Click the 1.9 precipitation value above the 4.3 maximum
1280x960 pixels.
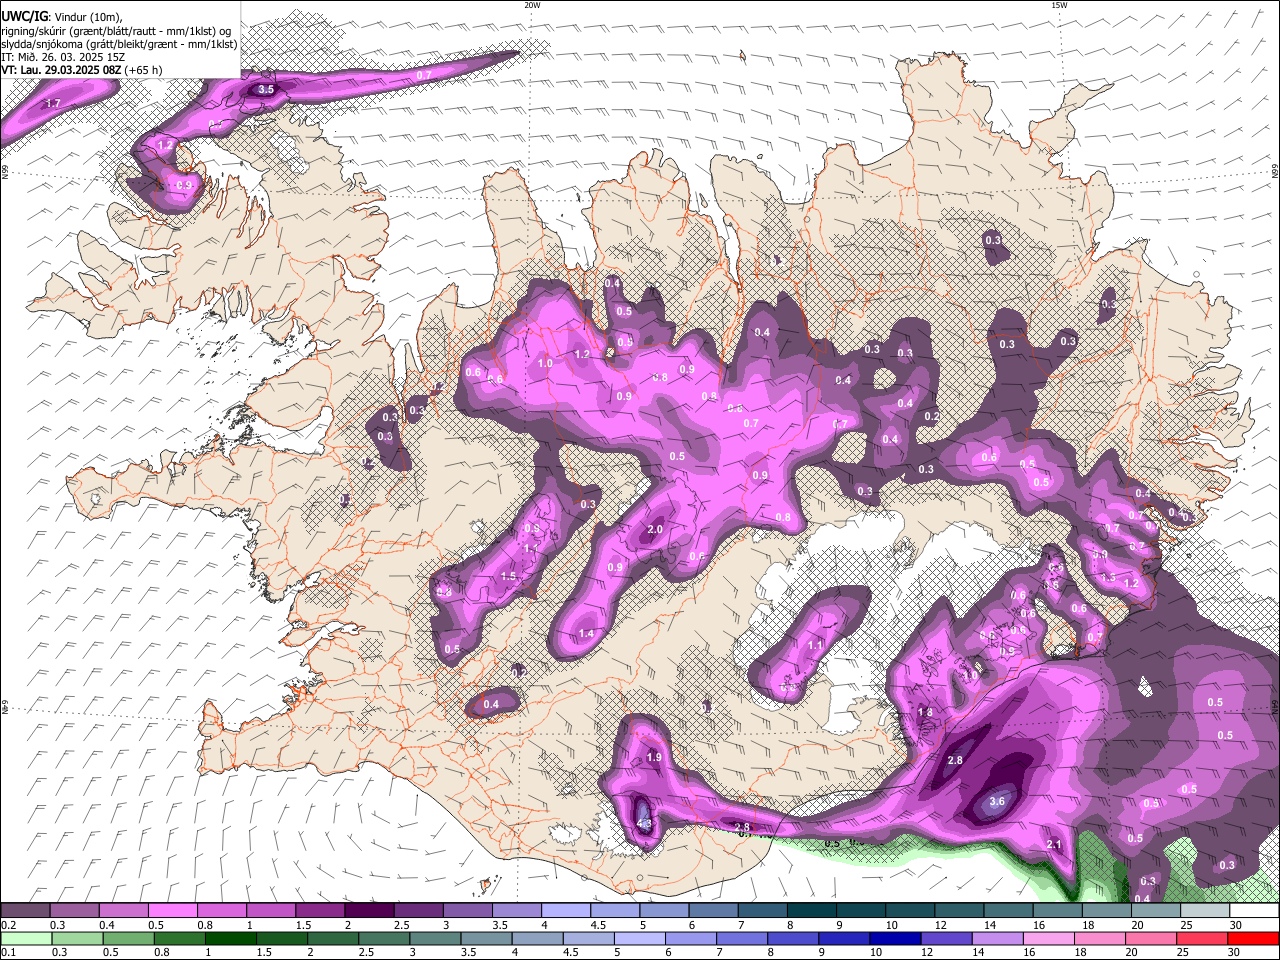click(x=654, y=757)
